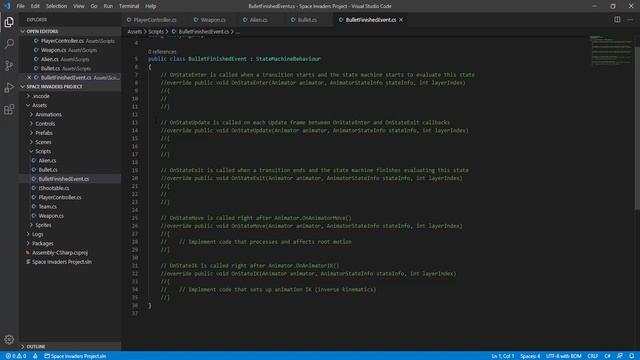Open the Search view in activity bar
This screenshot has width=640, height=360.
pos(9,43)
